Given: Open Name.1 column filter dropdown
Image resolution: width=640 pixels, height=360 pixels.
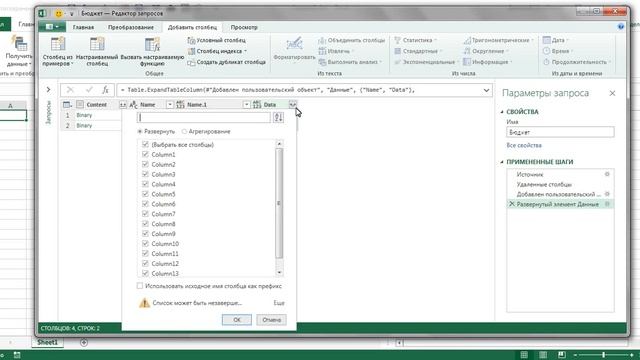Looking at the screenshot, I should tap(246, 105).
